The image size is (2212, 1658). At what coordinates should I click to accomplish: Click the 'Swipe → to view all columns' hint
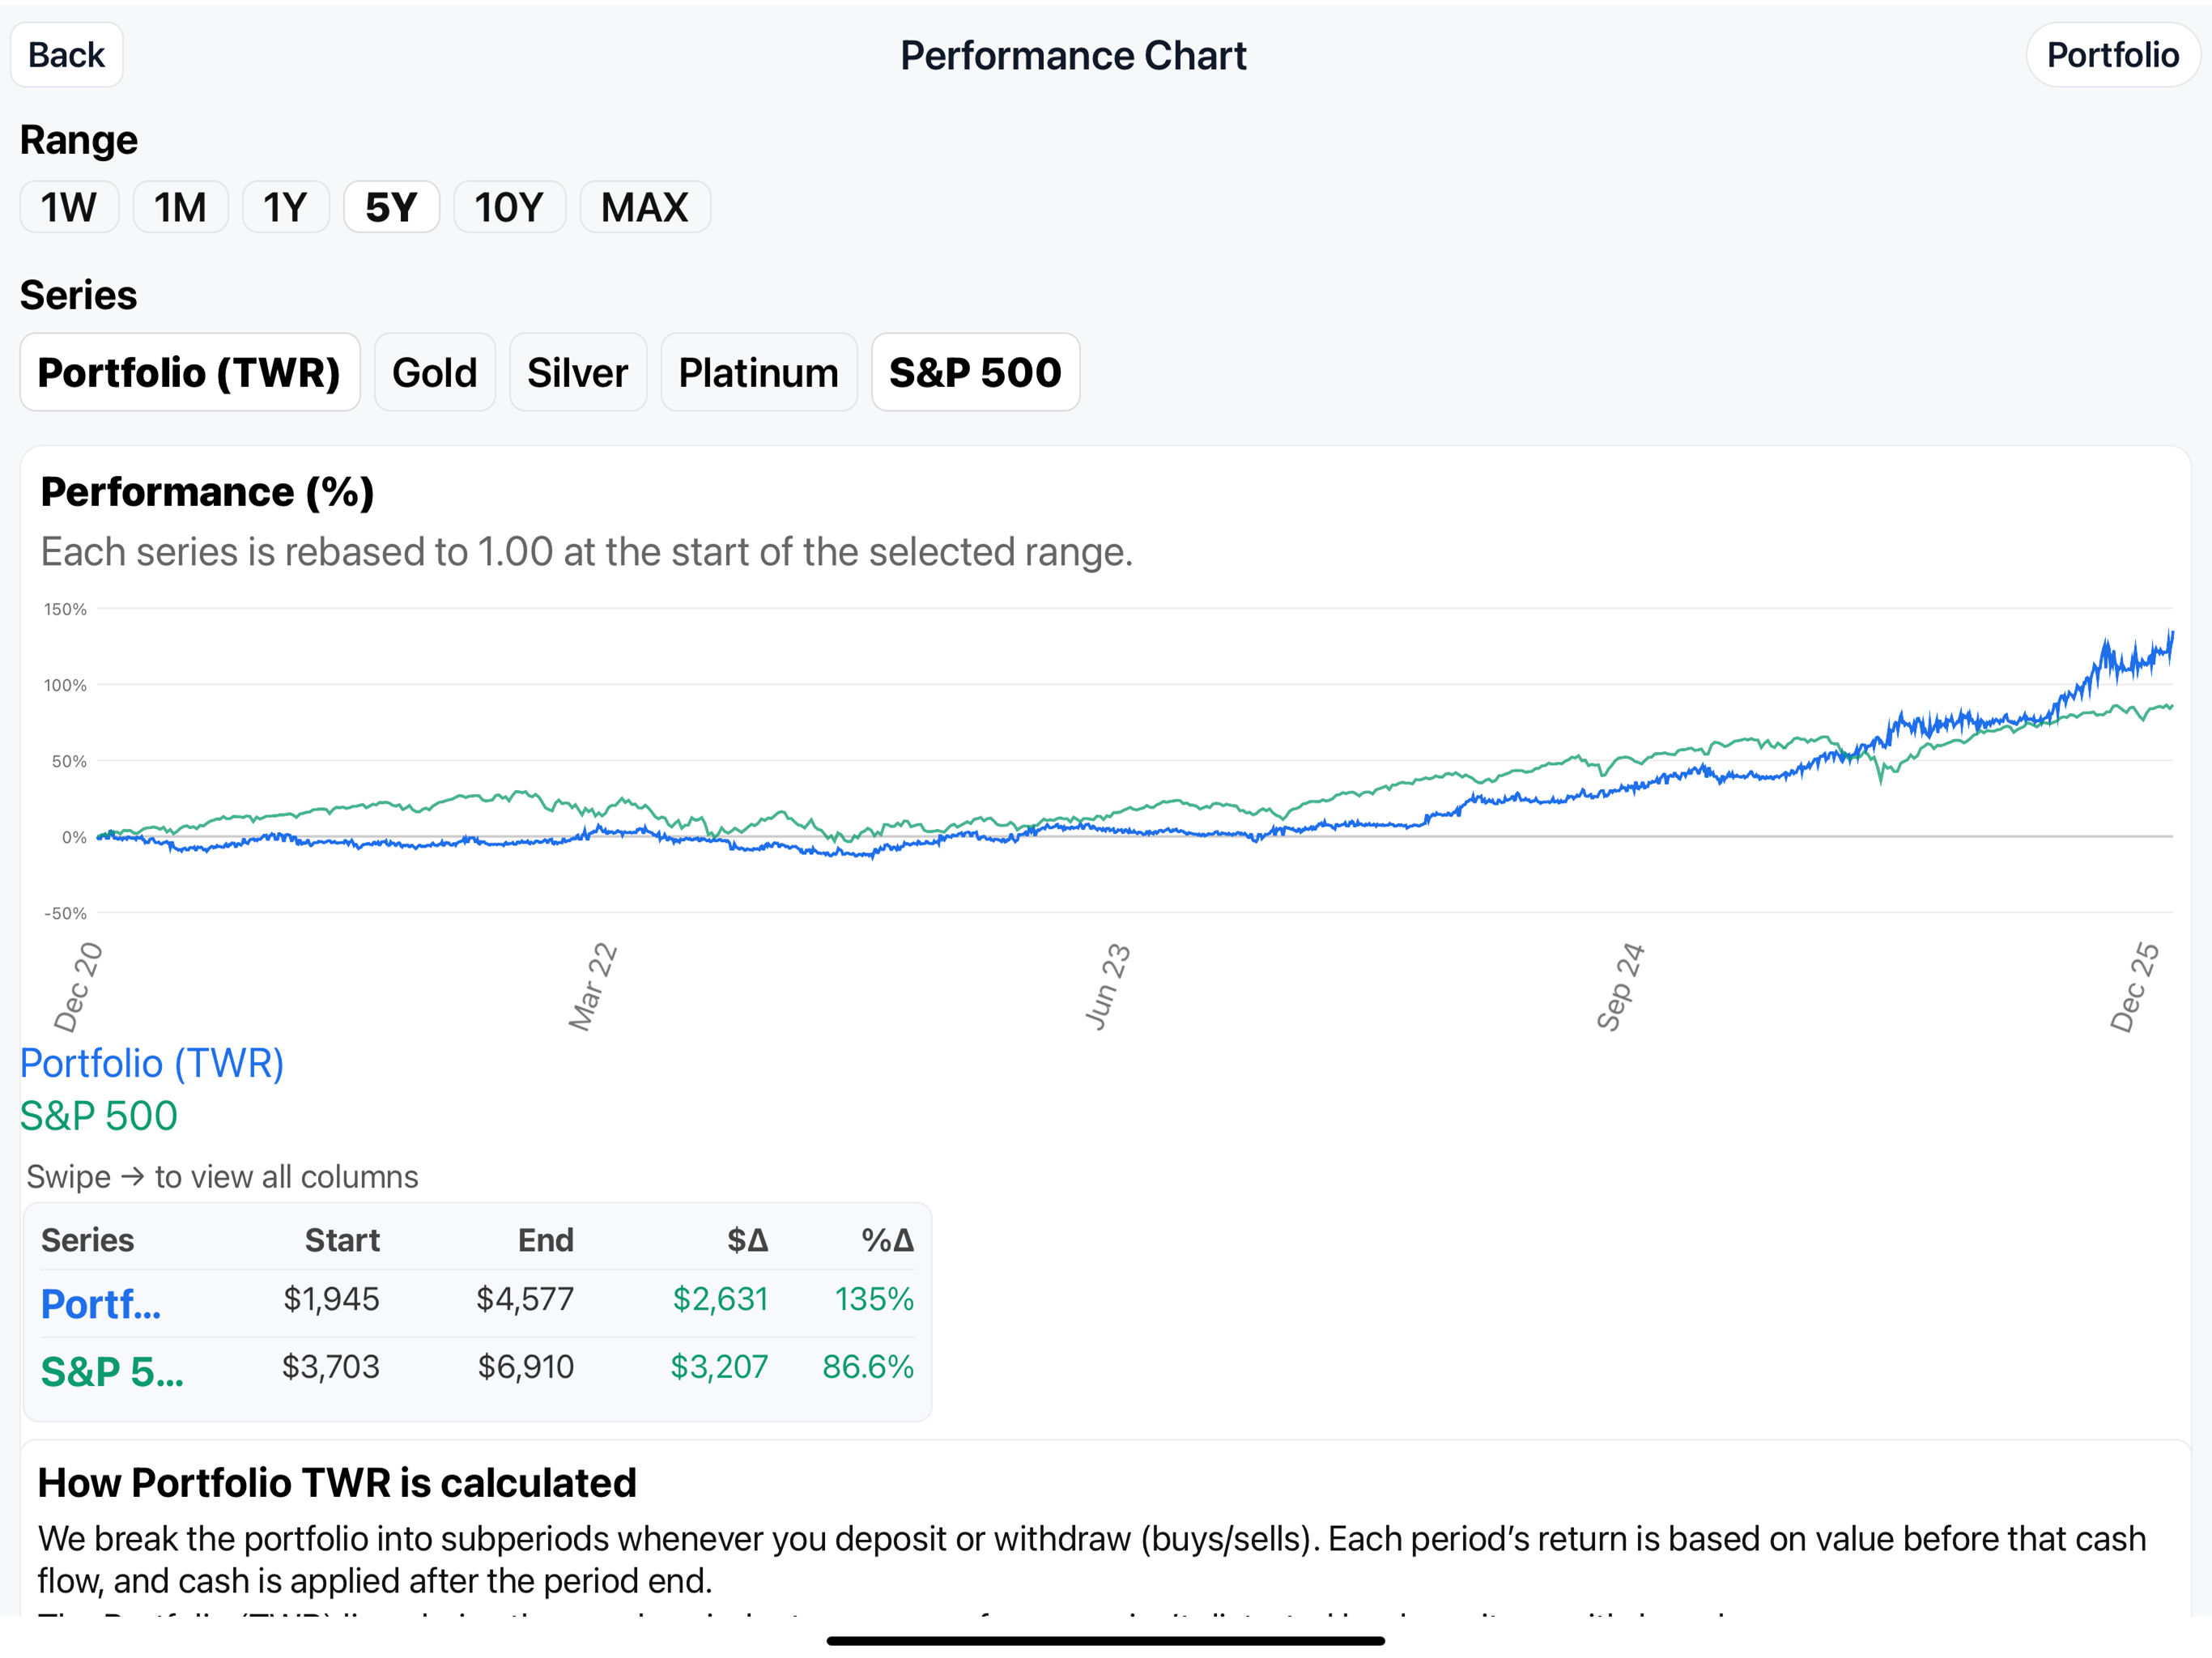pos(222,1177)
